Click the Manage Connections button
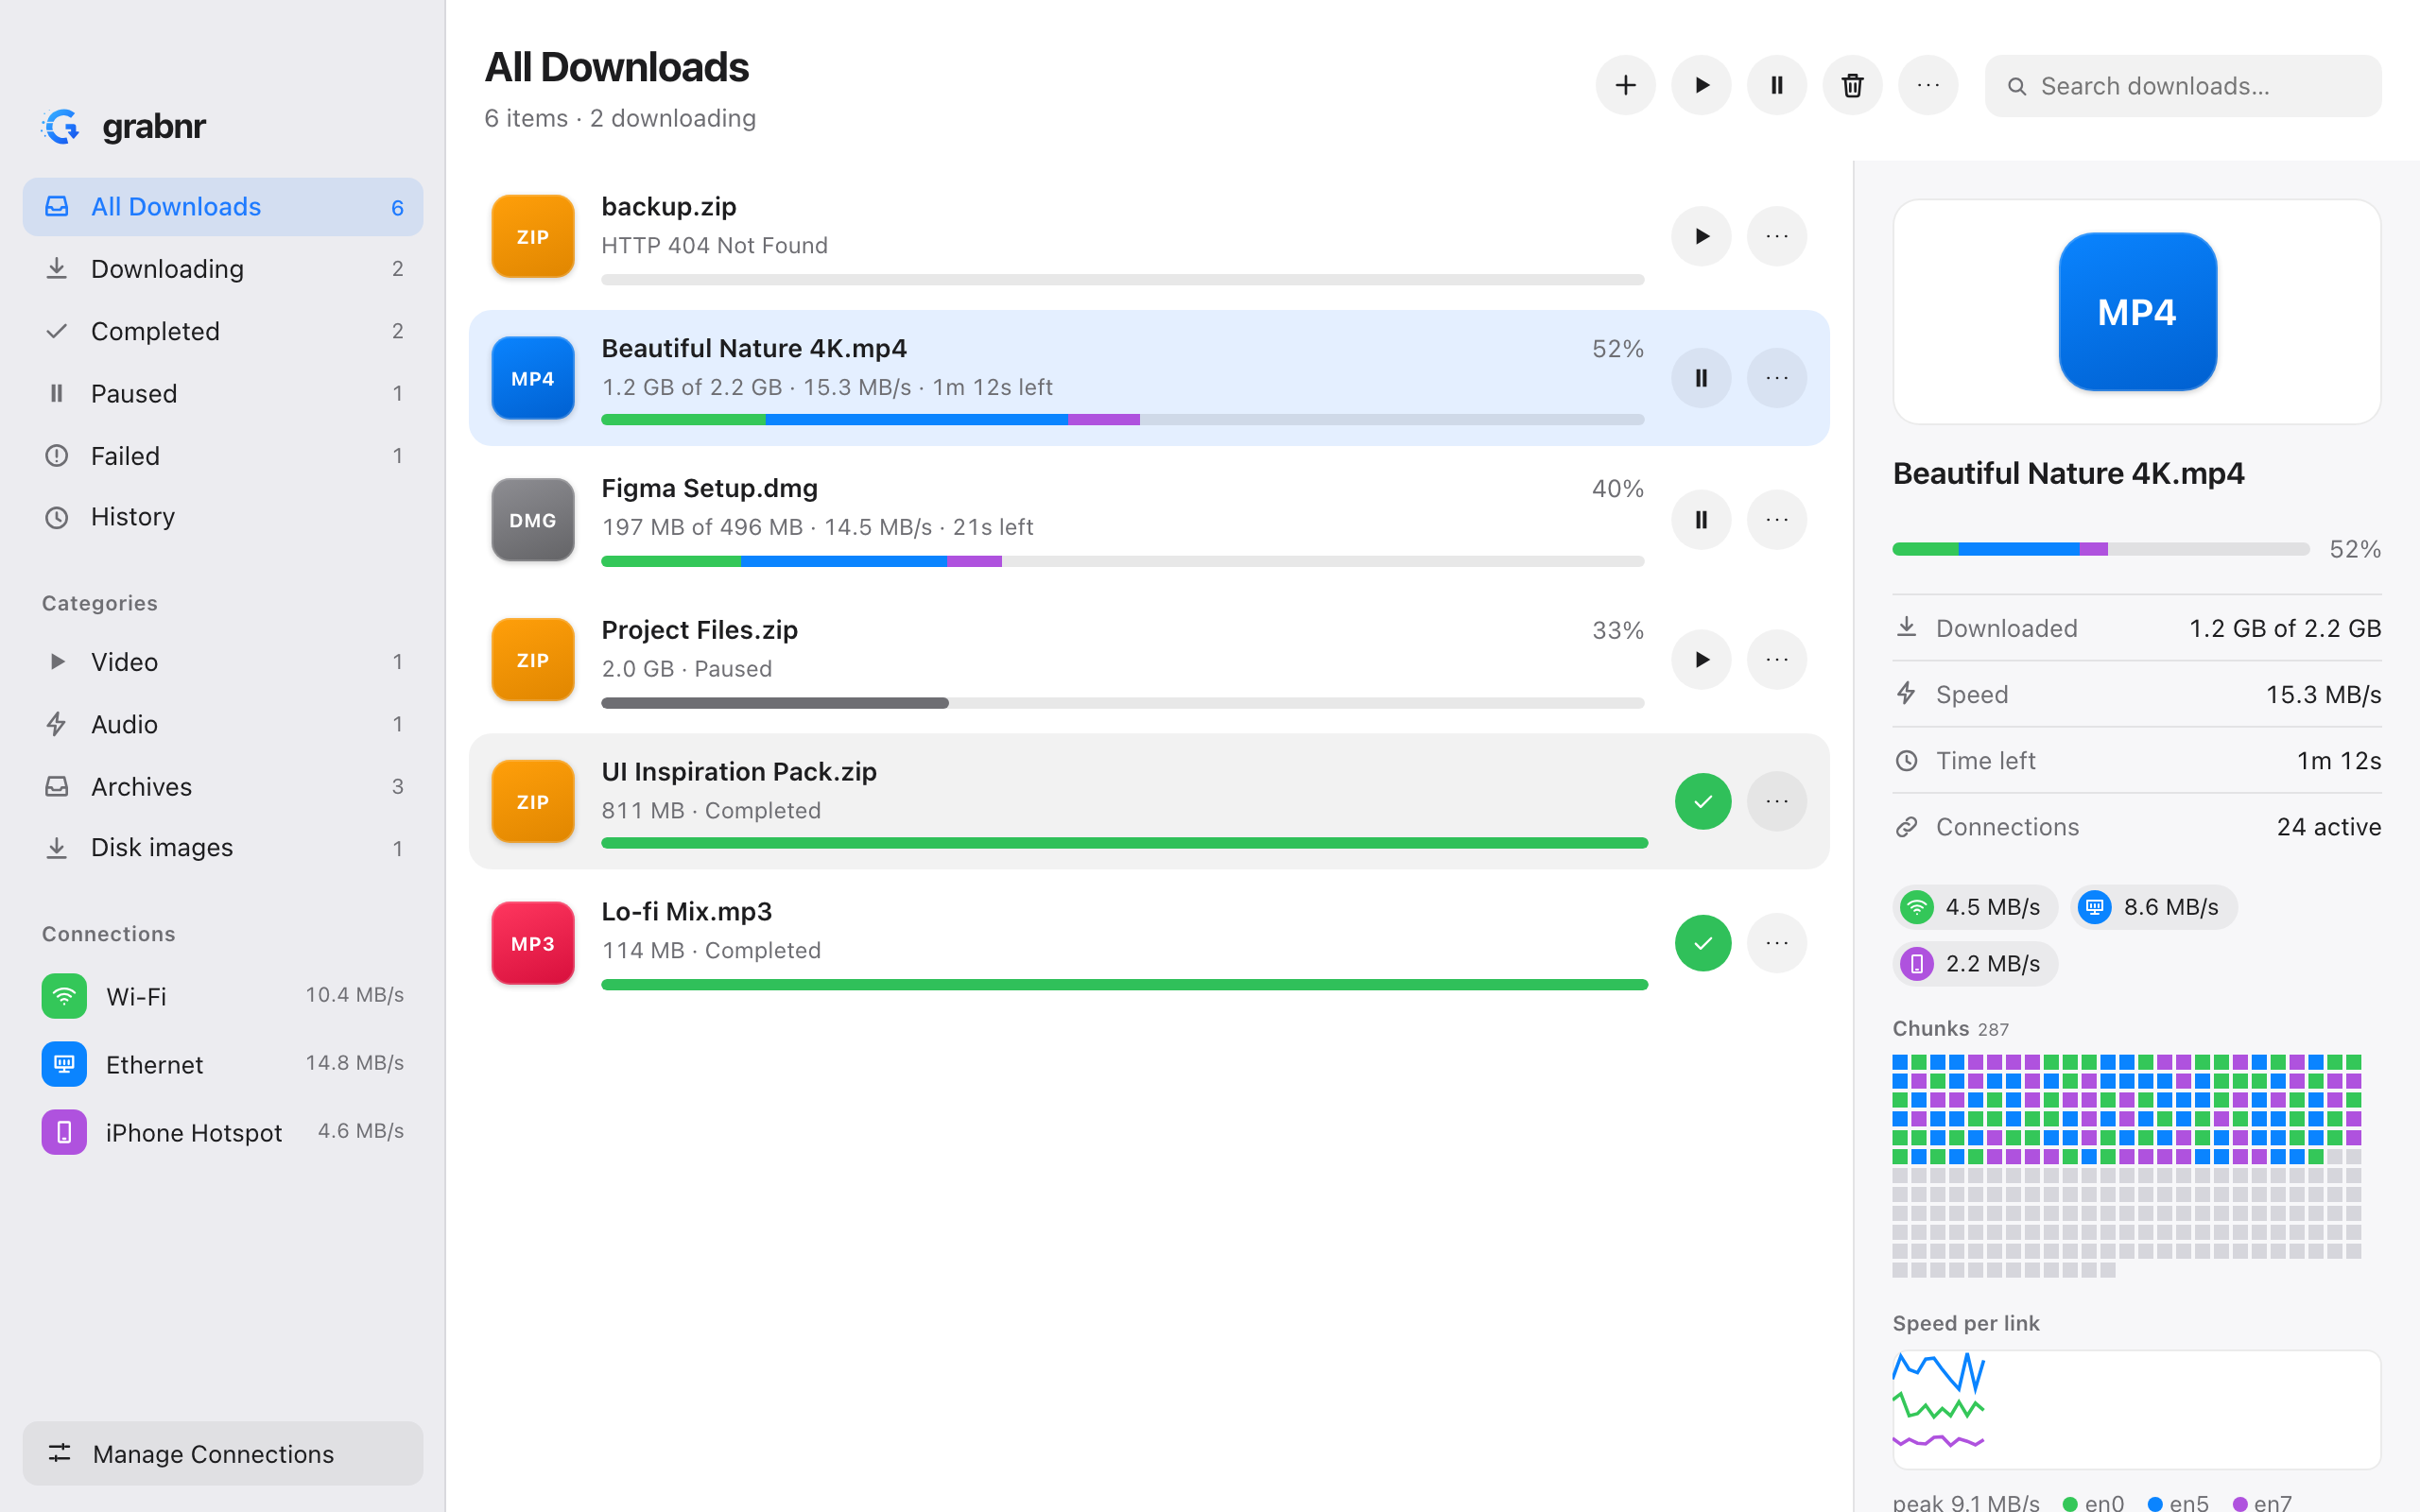Viewport: 2420px width, 1512px height. click(223, 1453)
